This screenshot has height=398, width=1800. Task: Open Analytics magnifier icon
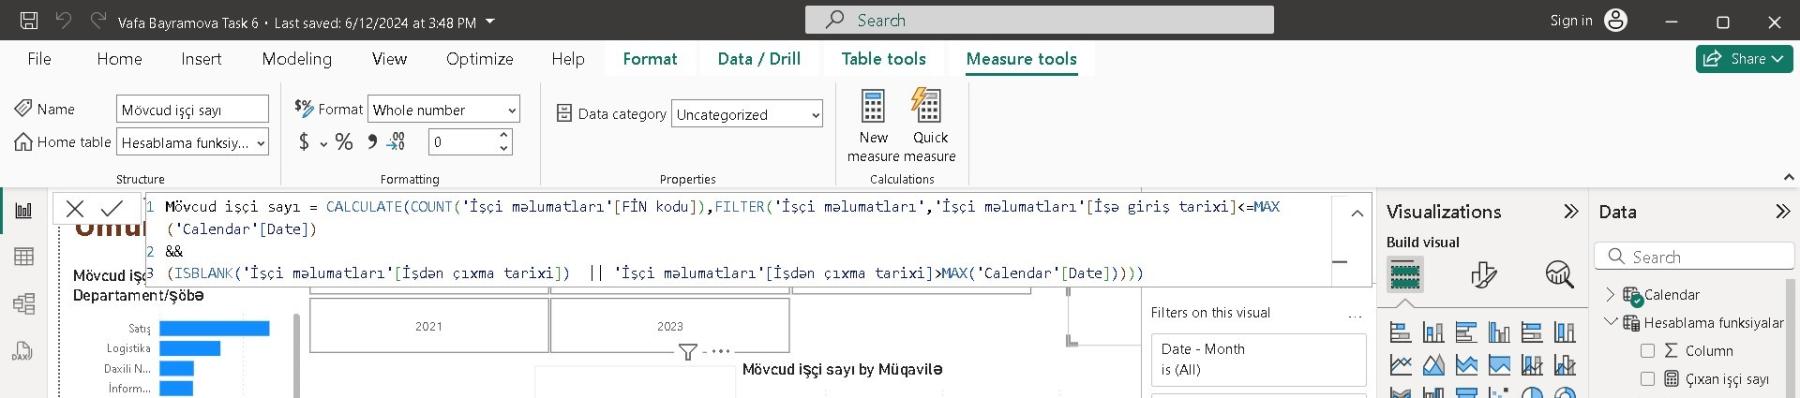click(x=1559, y=274)
